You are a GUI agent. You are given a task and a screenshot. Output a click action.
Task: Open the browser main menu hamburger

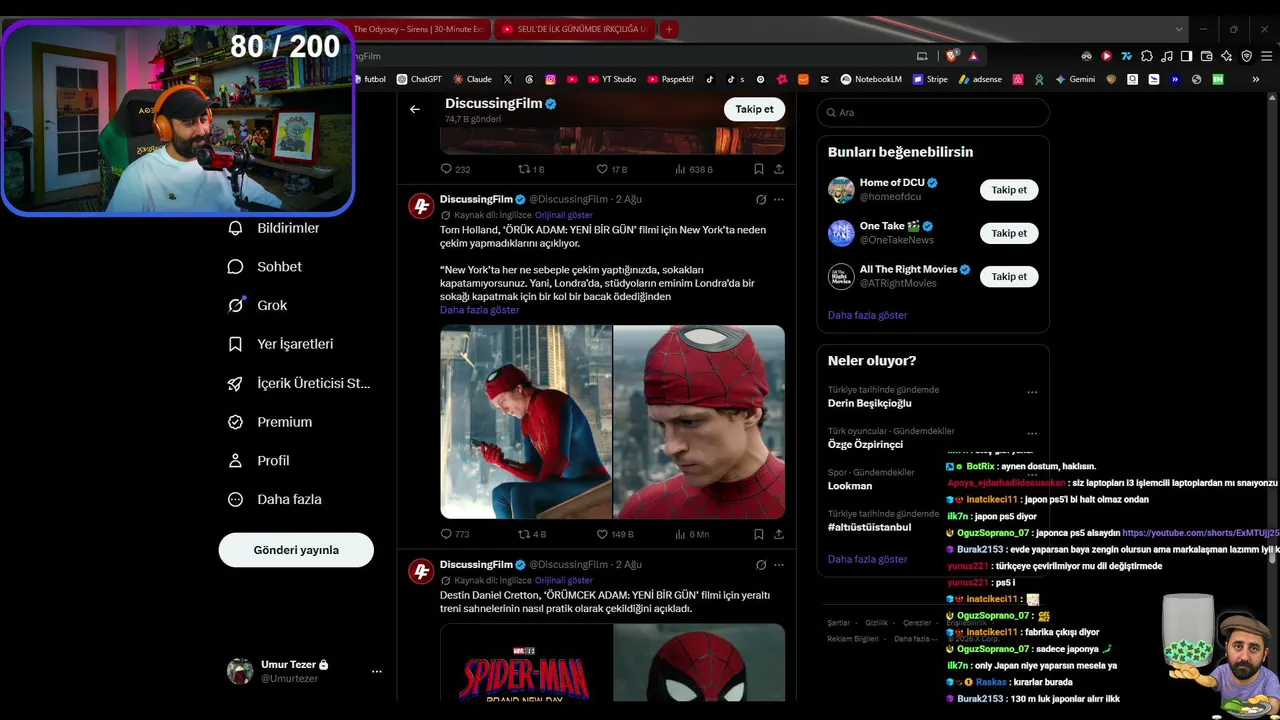tap(1266, 56)
